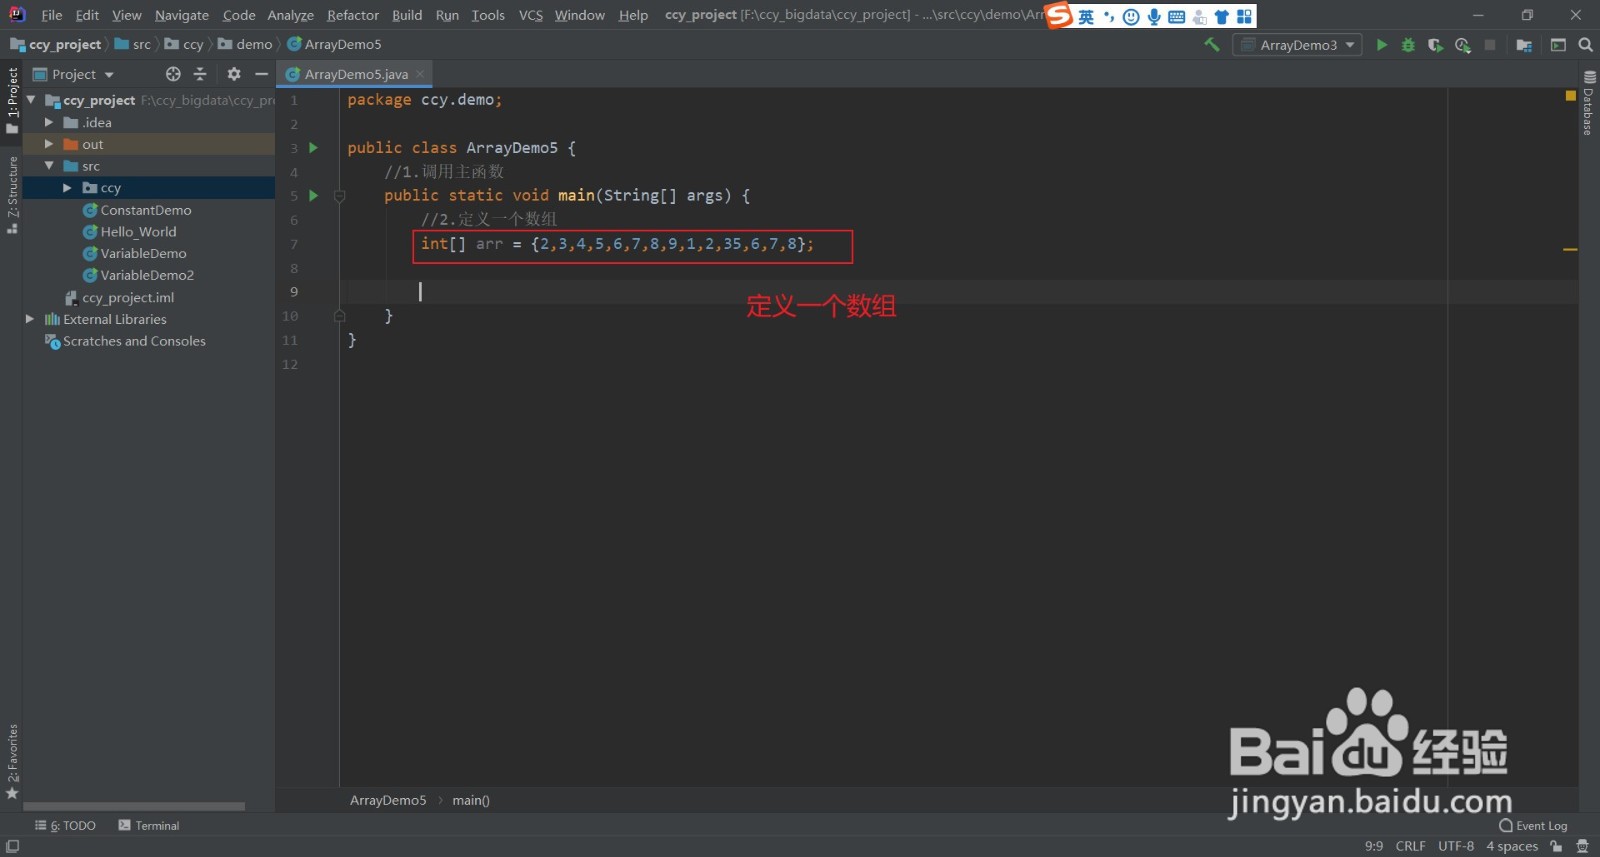The width and height of the screenshot is (1600, 857).
Task: Toggle file read-only lock in status bar
Action: coord(1556,846)
